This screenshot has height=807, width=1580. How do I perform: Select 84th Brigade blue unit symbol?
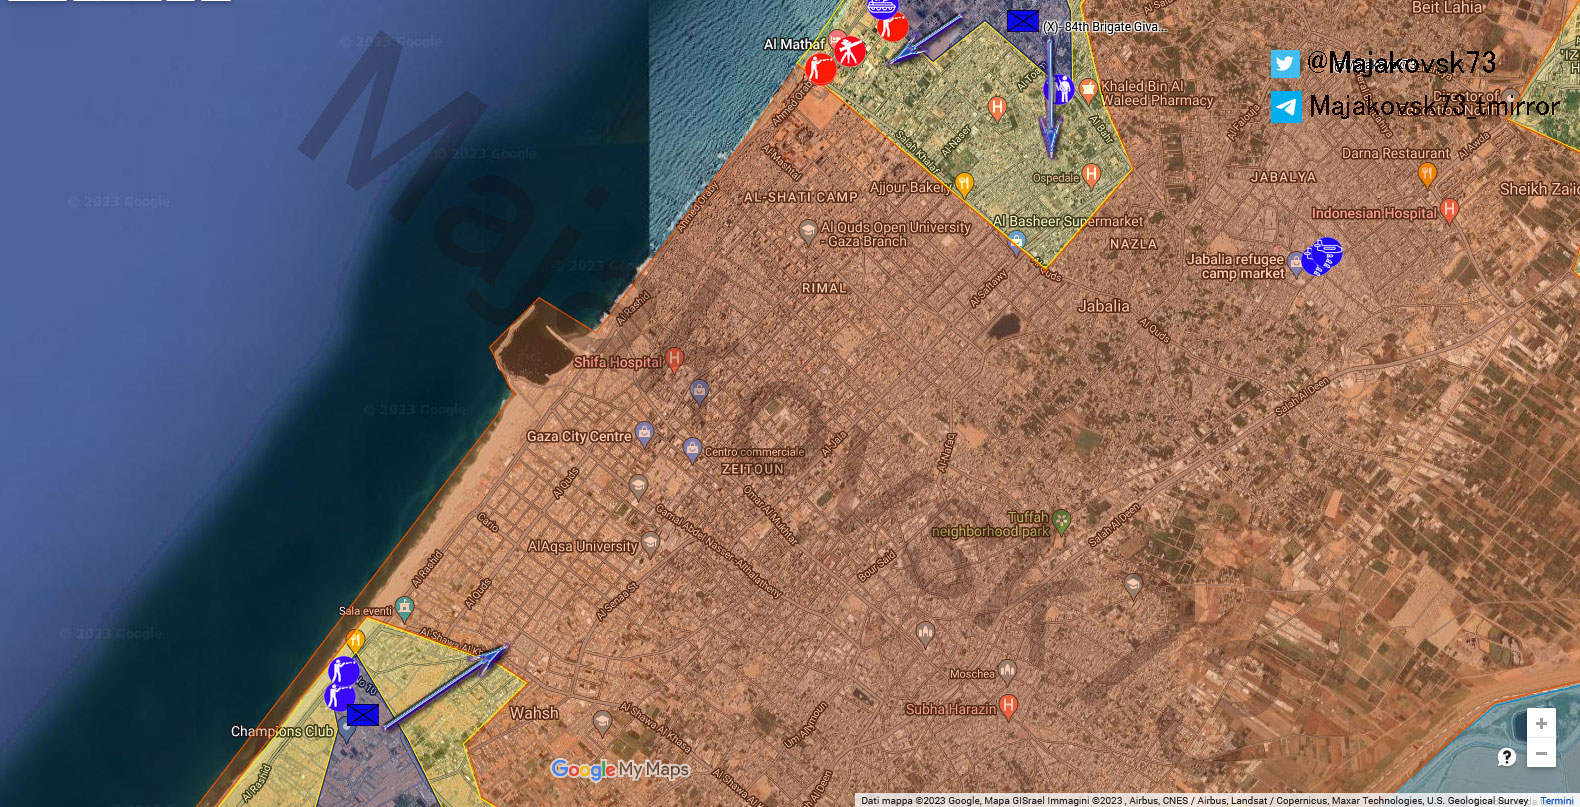pyautogui.click(x=1022, y=20)
